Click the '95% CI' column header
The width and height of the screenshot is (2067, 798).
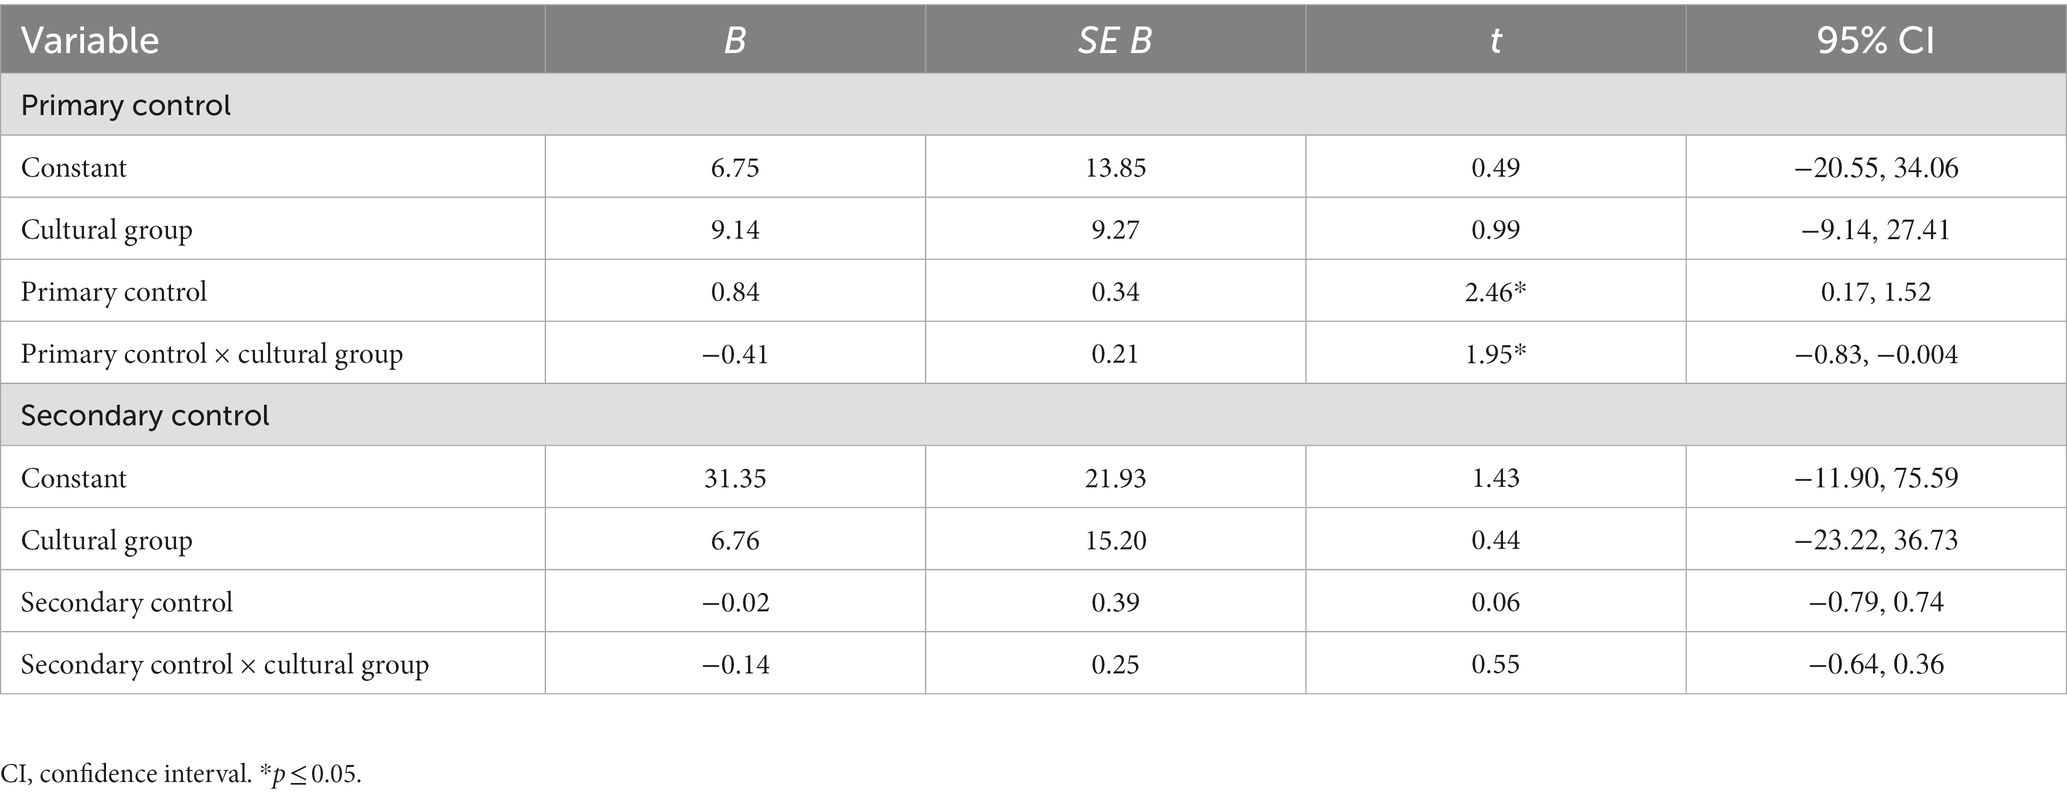[1876, 40]
